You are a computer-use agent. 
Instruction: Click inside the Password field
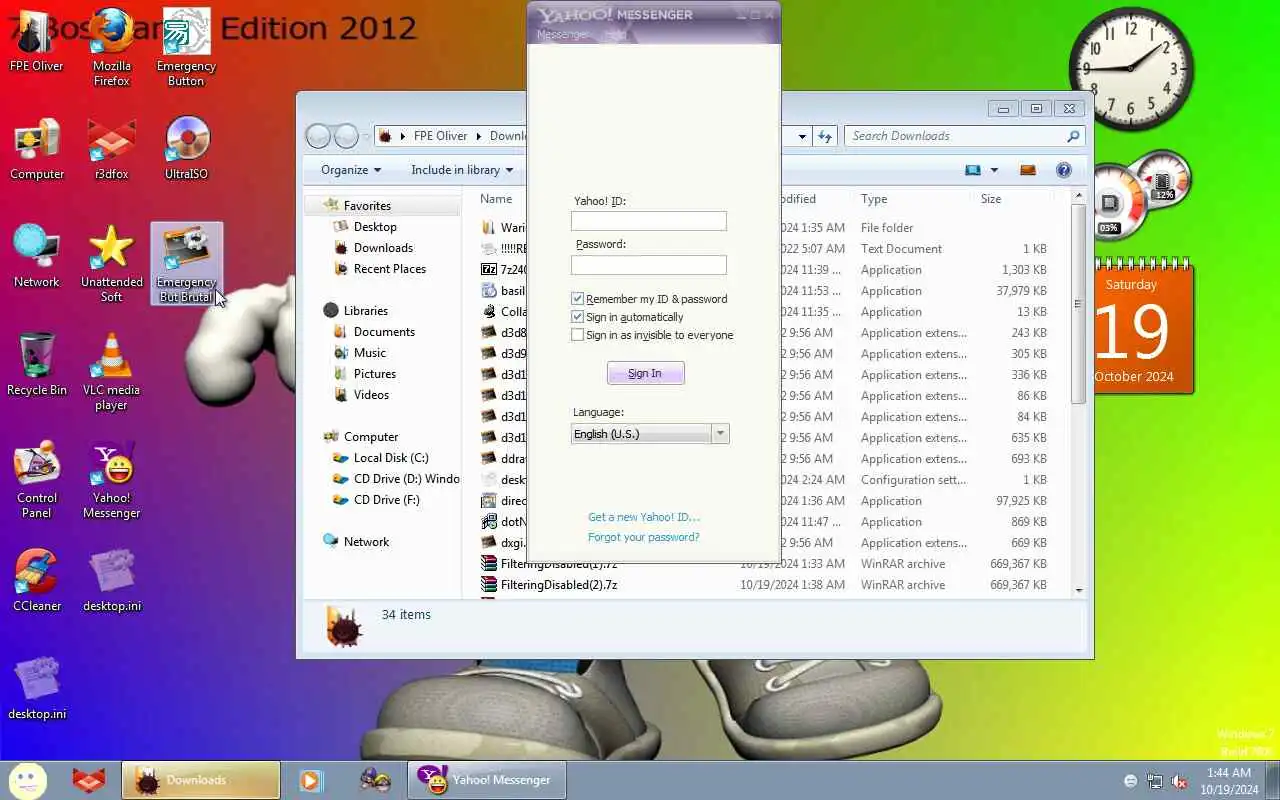coord(649,265)
